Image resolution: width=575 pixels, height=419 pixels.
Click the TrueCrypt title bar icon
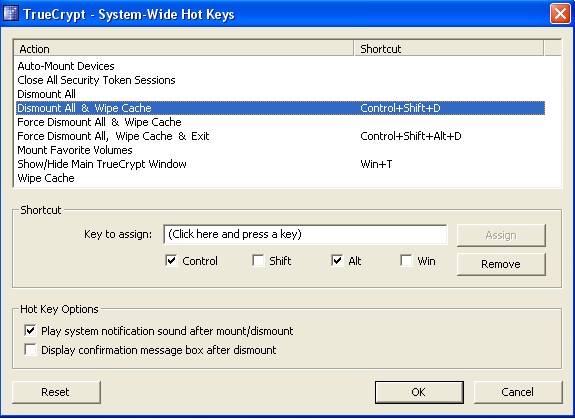(x=10, y=14)
